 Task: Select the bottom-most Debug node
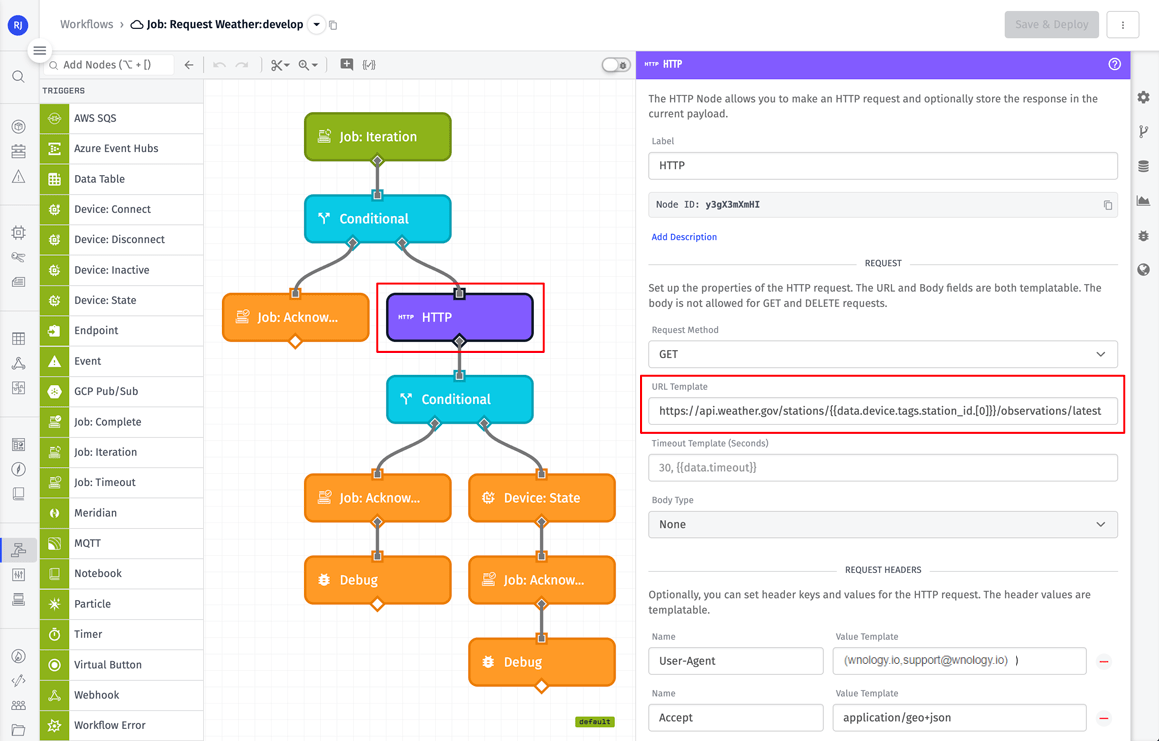click(542, 662)
